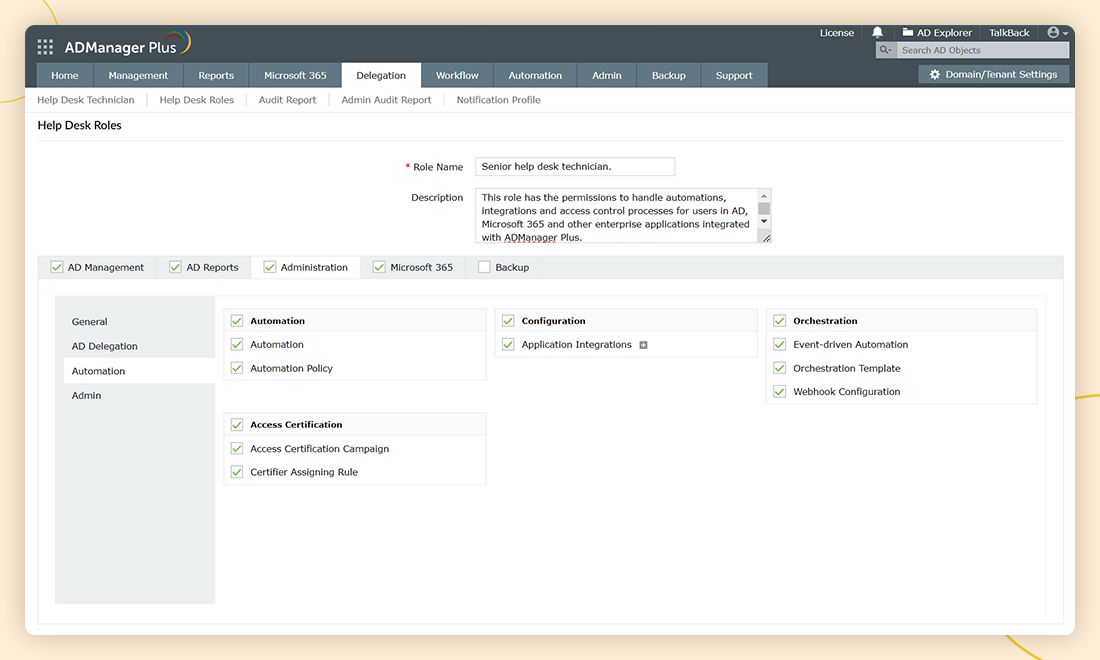Click the description box resize handle
Screen dimensions: 1100x660
point(765,238)
